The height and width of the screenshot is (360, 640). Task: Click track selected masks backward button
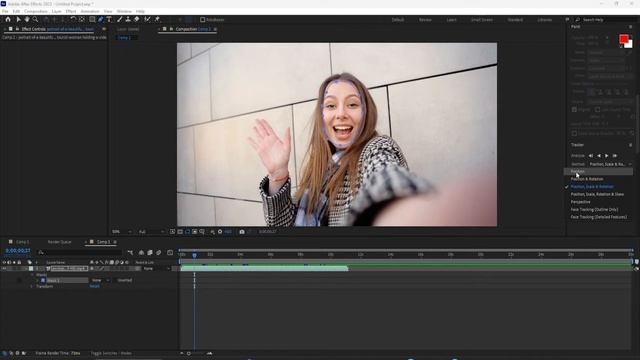[599, 156]
